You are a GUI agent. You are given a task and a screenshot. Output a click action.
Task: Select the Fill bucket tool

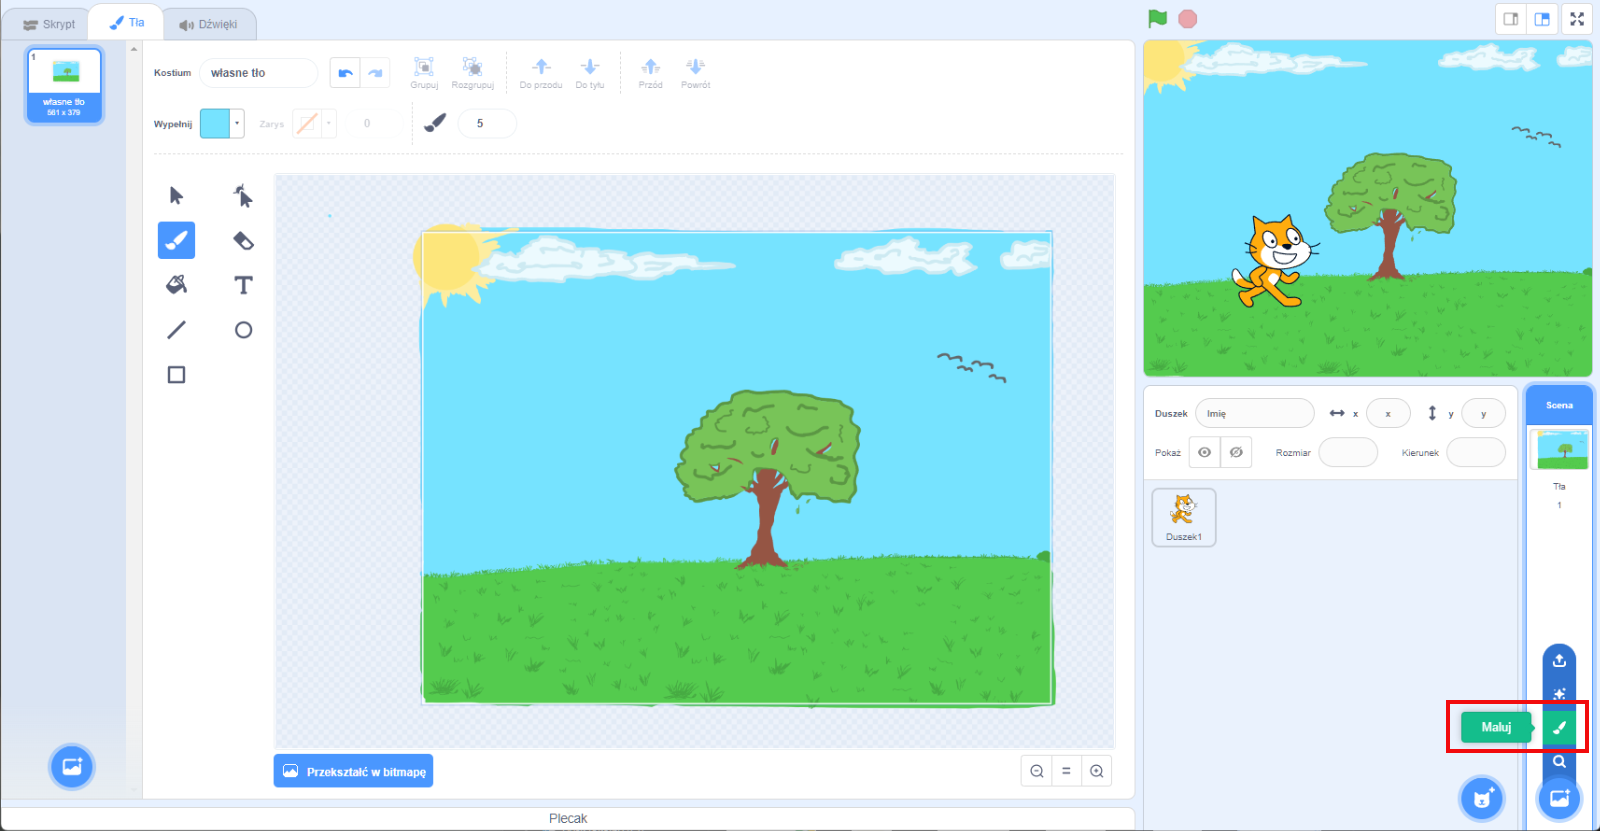[176, 285]
